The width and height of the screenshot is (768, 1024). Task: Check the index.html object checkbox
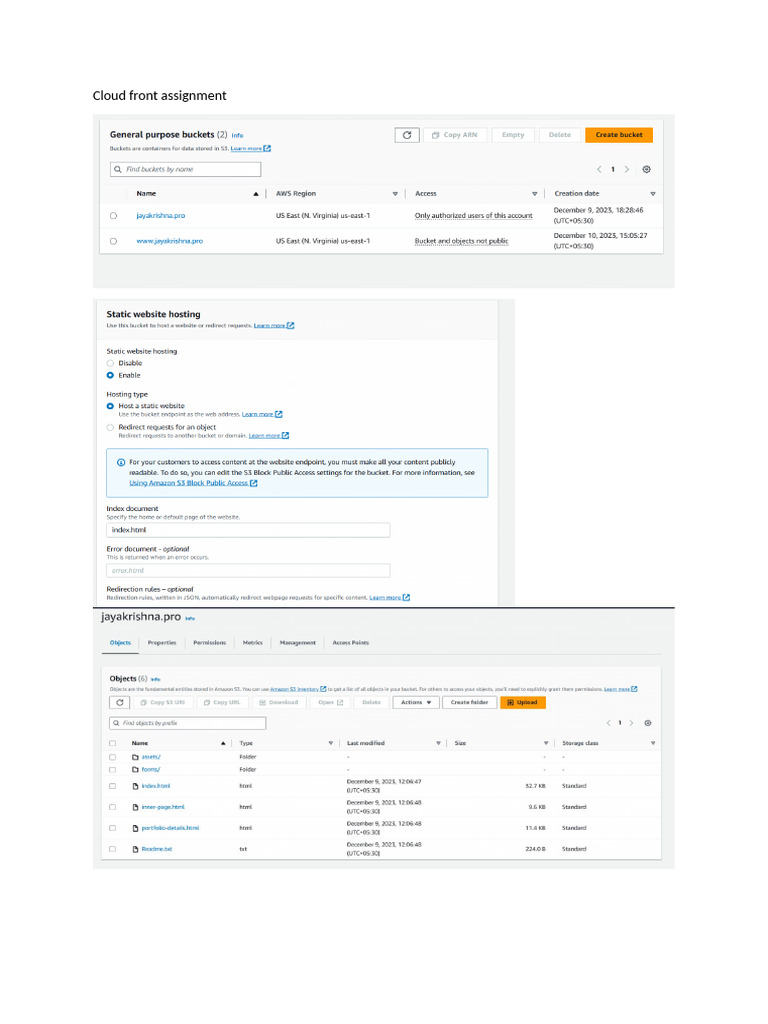click(x=112, y=786)
